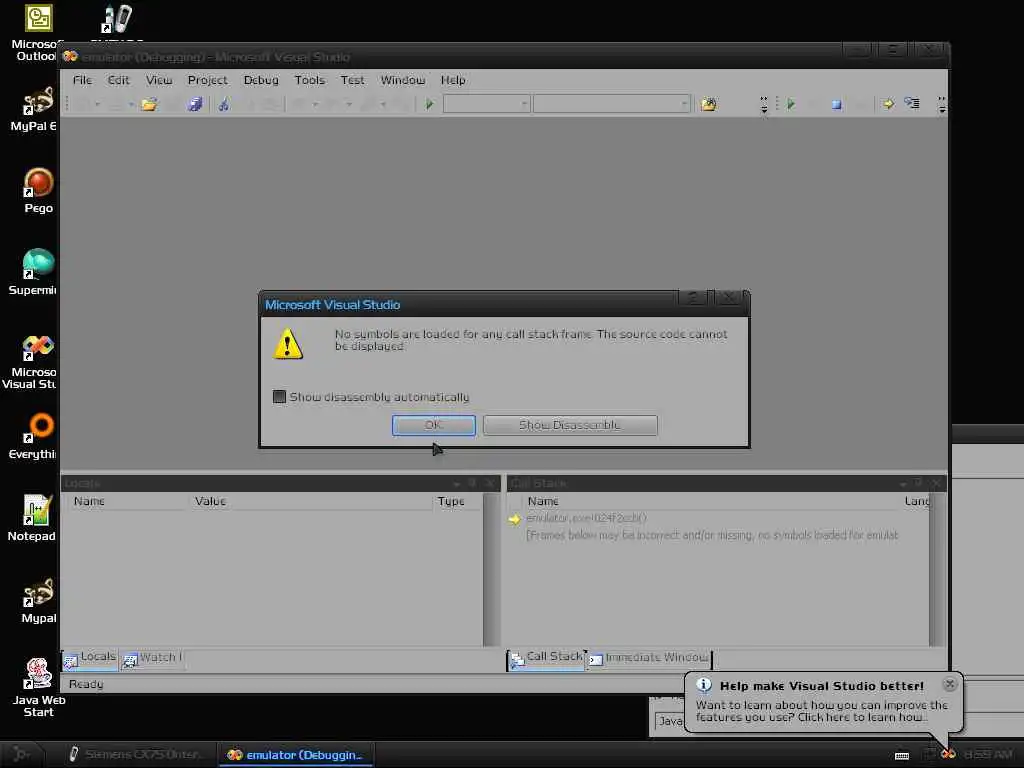
Task: Click the yellow warning icon in the dialog
Action: pos(288,344)
